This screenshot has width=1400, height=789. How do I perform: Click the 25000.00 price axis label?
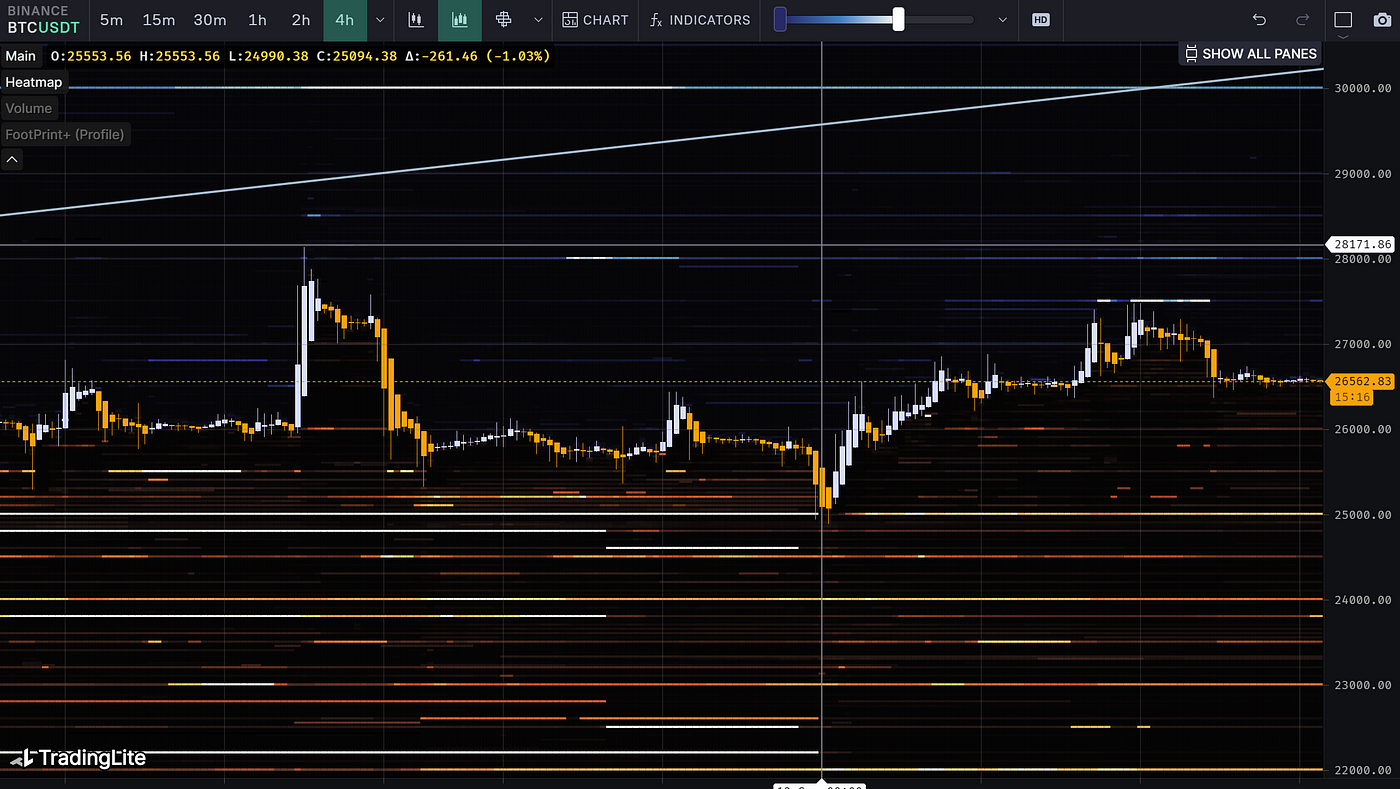click(x=1363, y=515)
